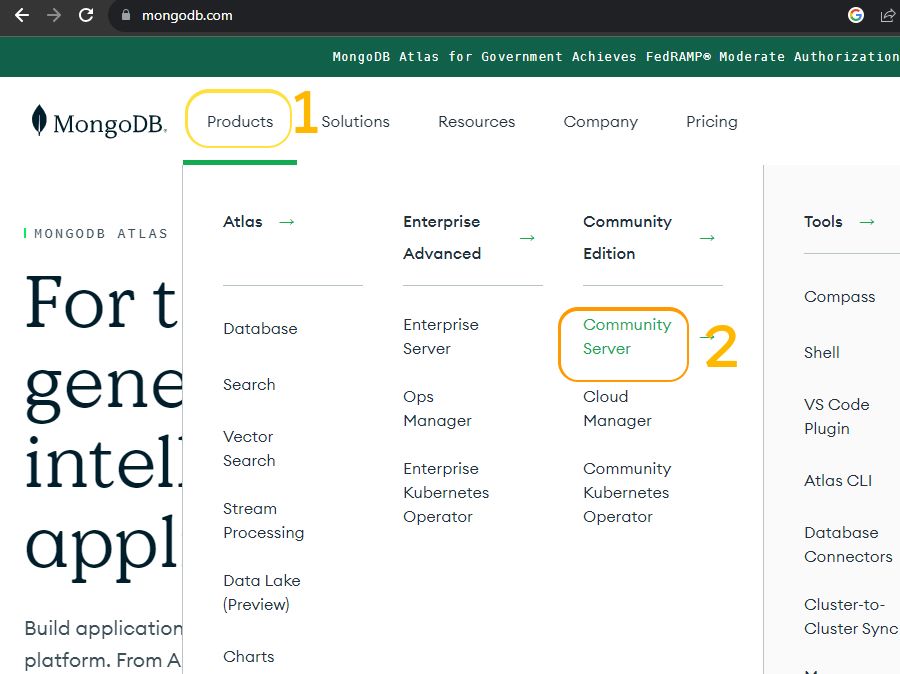The width and height of the screenshot is (900, 674).
Task: Select Cluster-to-Cluster Sync
Action: pyautogui.click(x=851, y=617)
